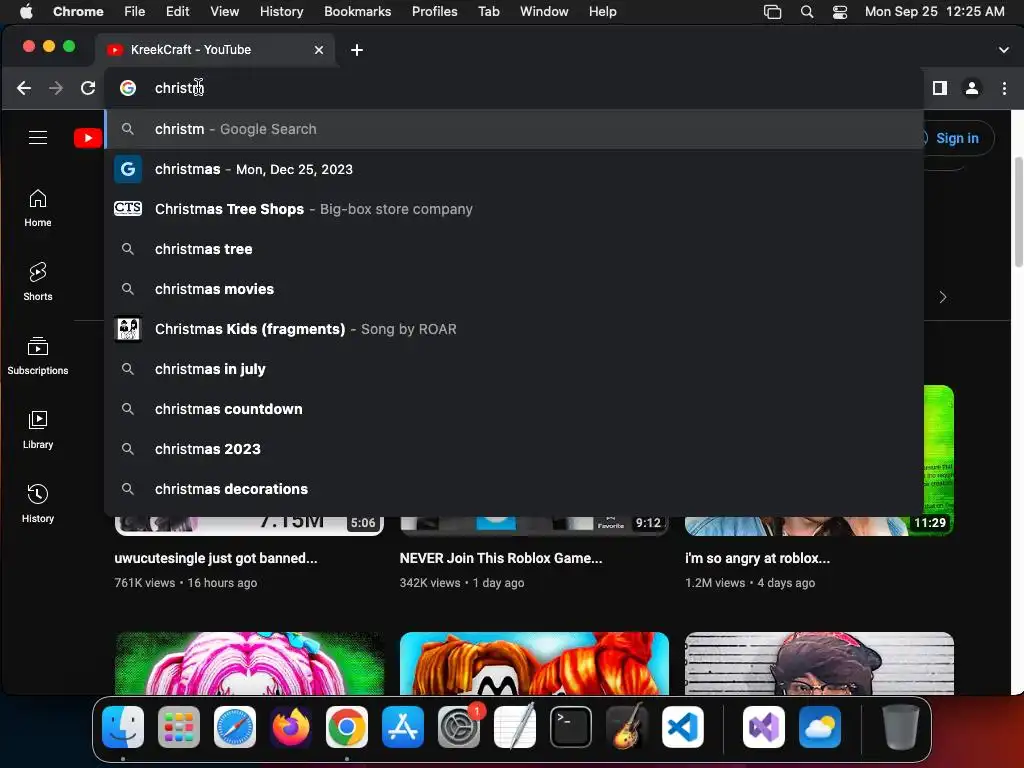Select 'christmas 2023' suggestion
Screen dimensions: 1024x768
(514, 449)
